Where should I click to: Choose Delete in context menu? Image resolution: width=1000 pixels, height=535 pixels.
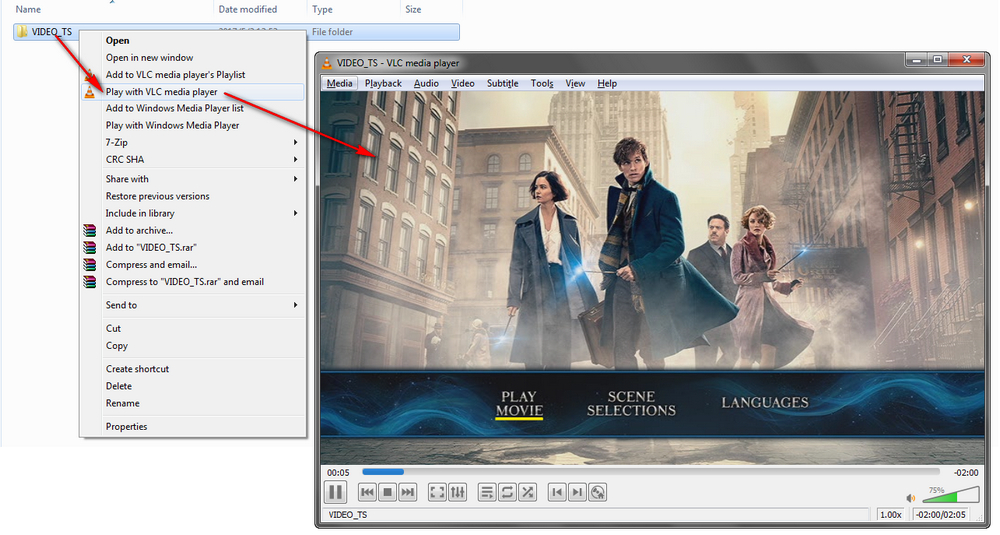[193, 386]
